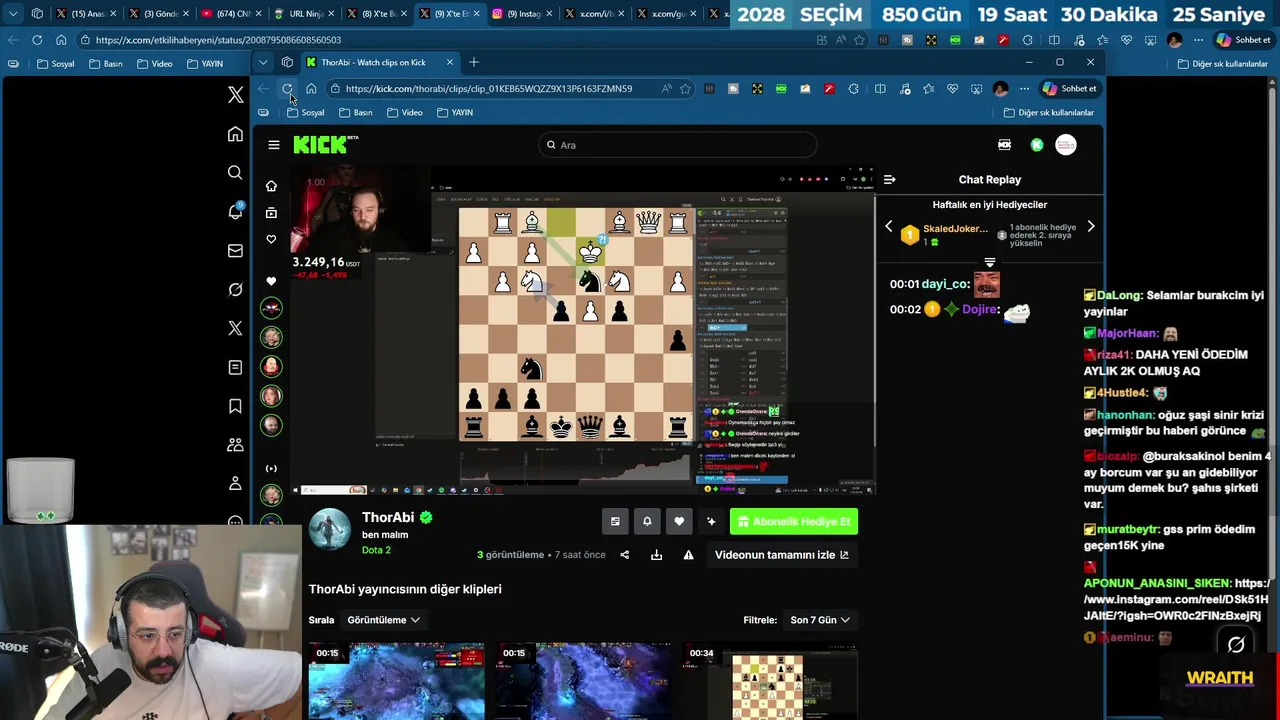The width and height of the screenshot is (1280, 720).
Task: Open back window 'Diğer sık kullanılanlar' folder
Action: pos(1222,64)
